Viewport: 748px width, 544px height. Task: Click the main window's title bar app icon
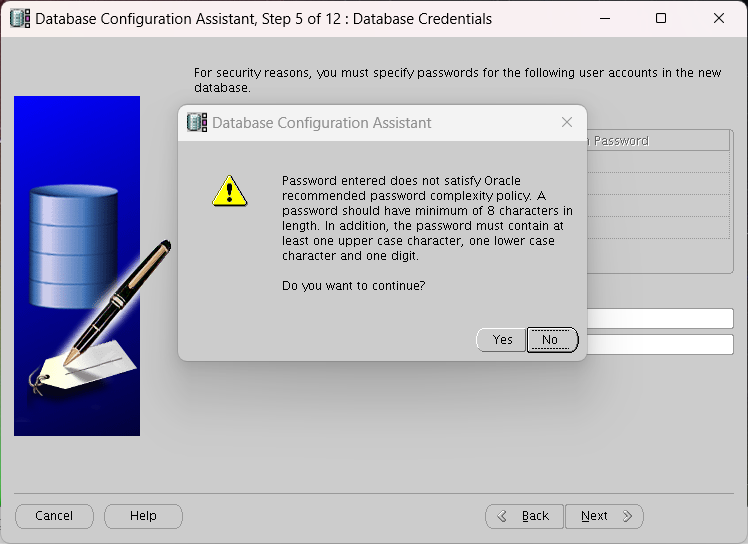(x=20, y=19)
